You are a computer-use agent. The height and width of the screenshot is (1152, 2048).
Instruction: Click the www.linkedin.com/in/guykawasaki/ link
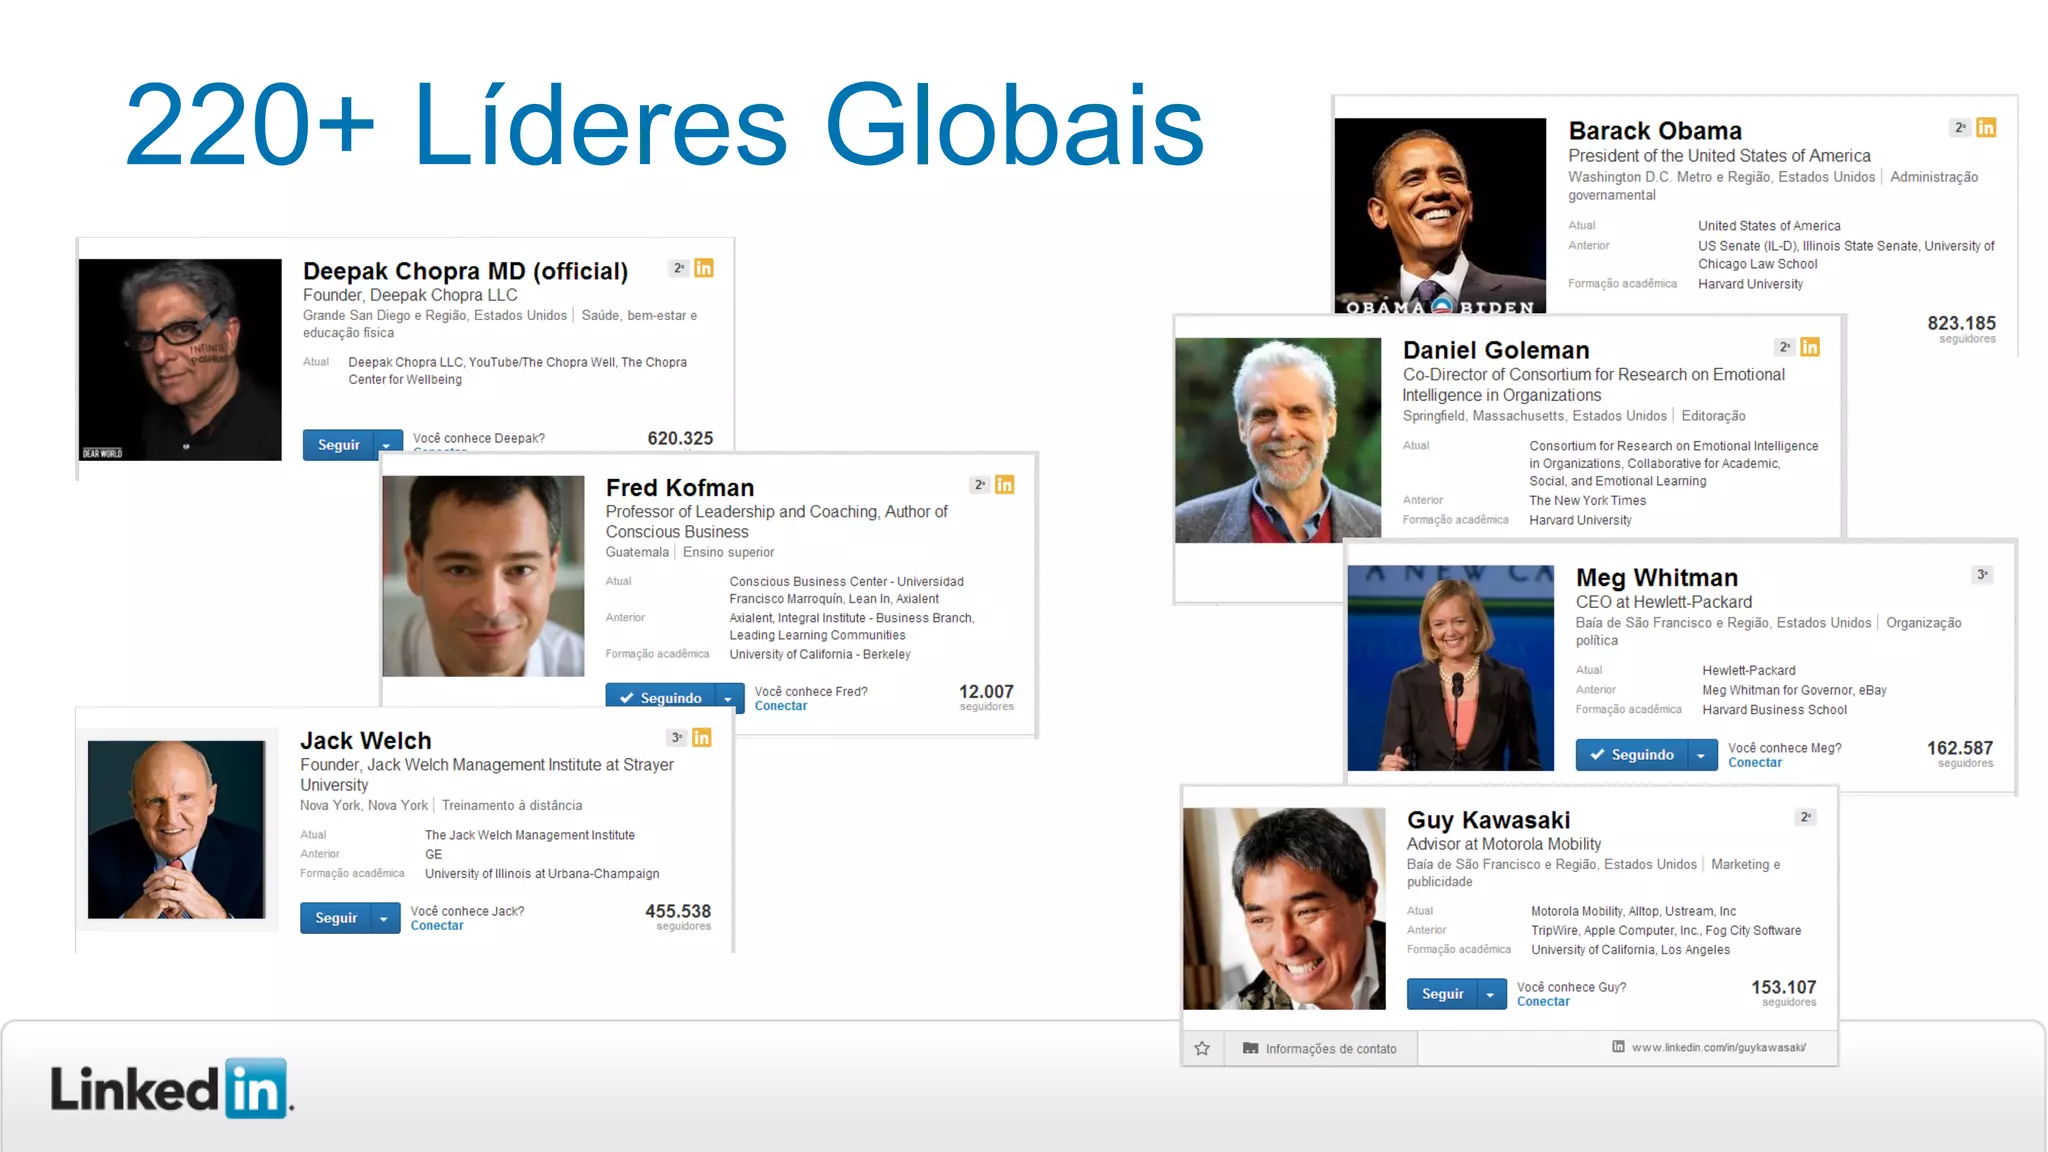coord(1719,1048)
